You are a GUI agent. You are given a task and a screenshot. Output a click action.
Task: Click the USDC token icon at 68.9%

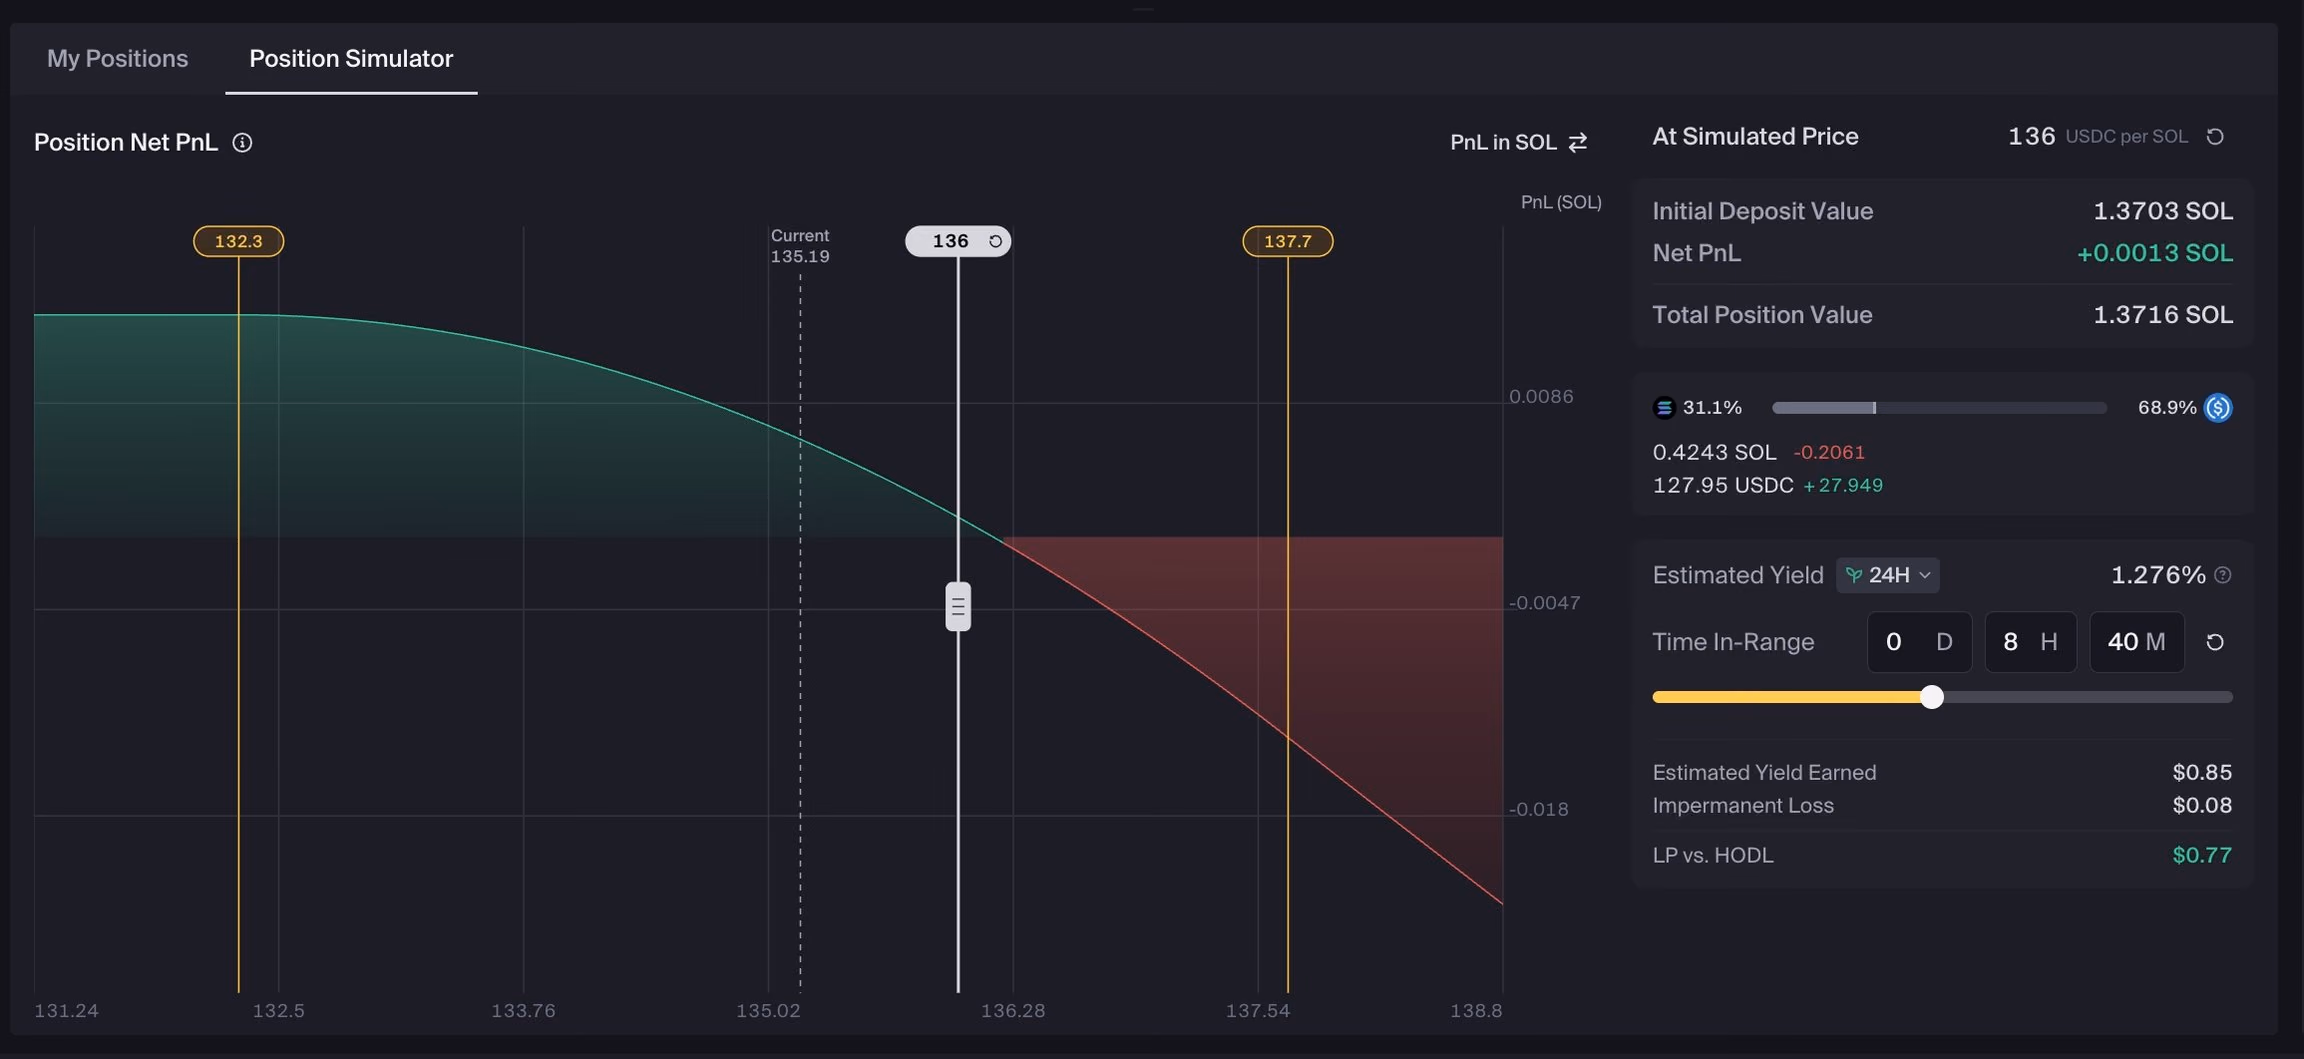[x=2218, y=407]
